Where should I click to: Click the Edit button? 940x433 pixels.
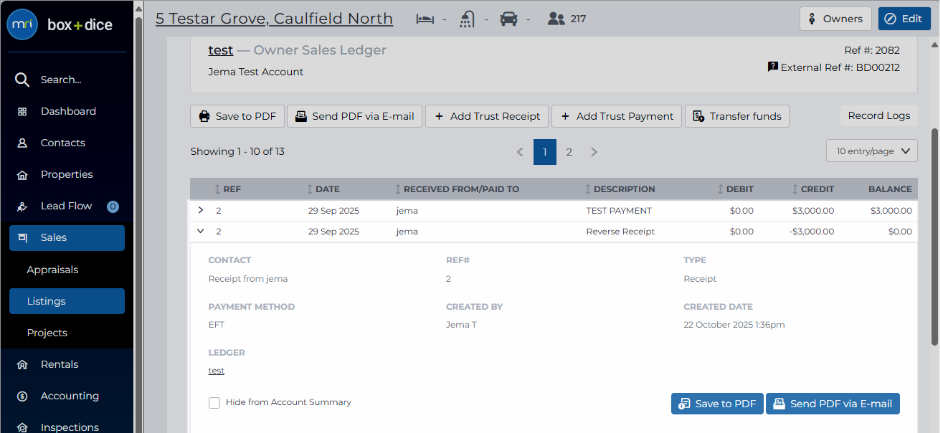[904, 19]
